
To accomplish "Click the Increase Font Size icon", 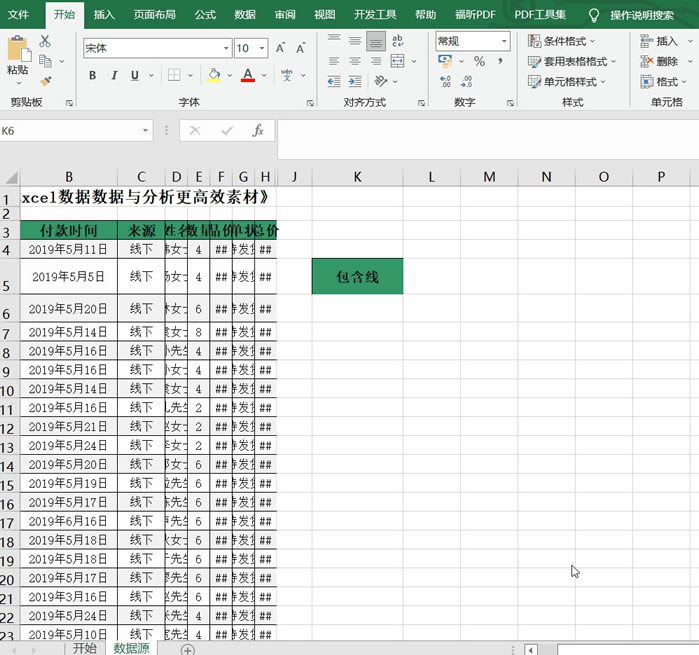I will (281, 48).
